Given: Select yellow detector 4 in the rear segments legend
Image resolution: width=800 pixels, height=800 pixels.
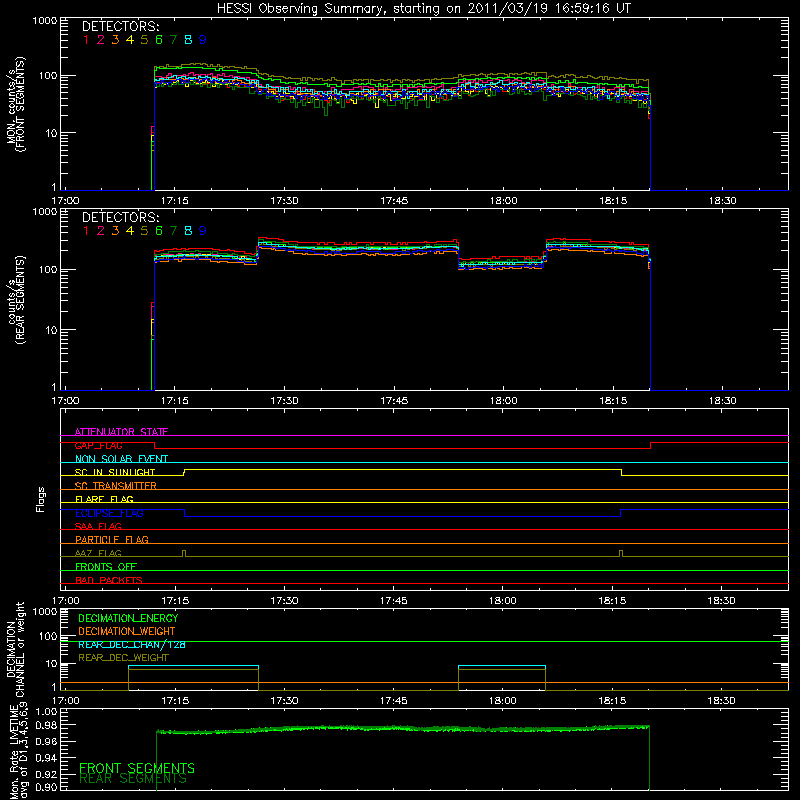Looking at the screenshot, I should (x=130, y=231).
